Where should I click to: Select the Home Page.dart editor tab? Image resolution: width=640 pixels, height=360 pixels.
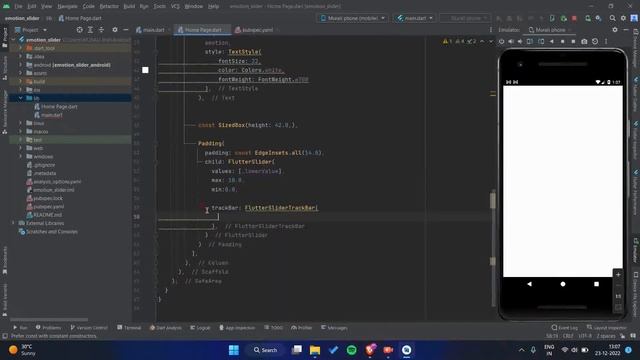point(202,30)
